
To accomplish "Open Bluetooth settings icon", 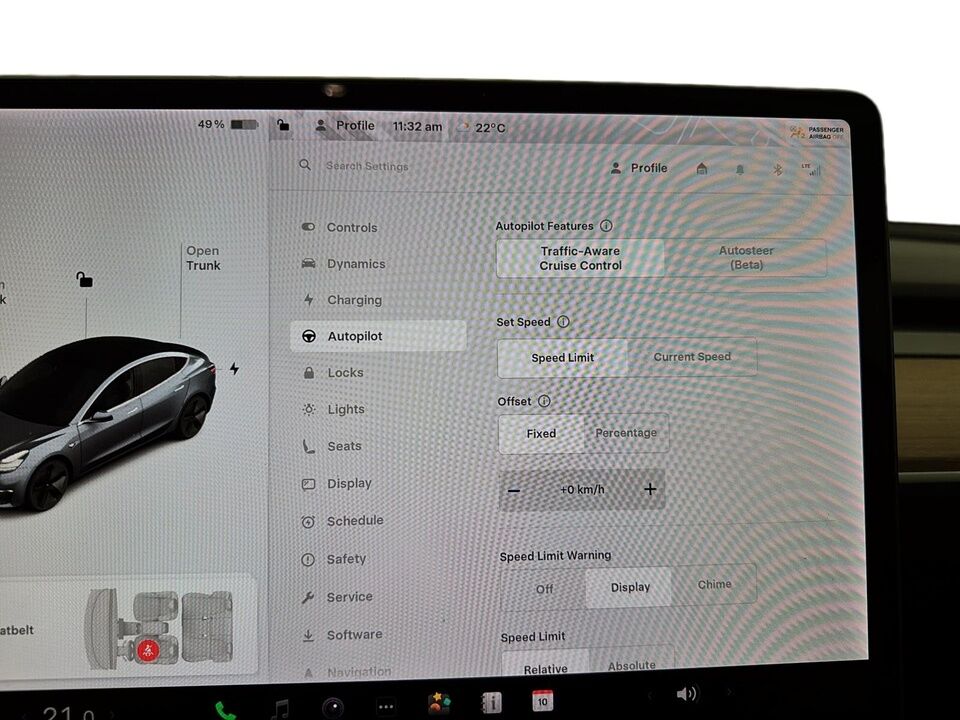I will pyautogui.click(x=778, y=170).
